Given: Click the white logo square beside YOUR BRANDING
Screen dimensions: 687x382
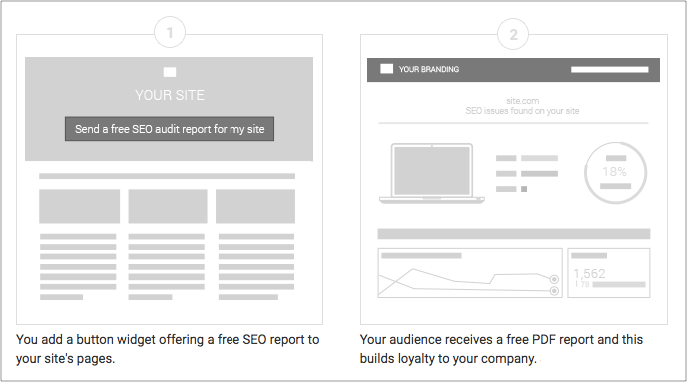Looking at the screenshot, I should pos(386,69).
